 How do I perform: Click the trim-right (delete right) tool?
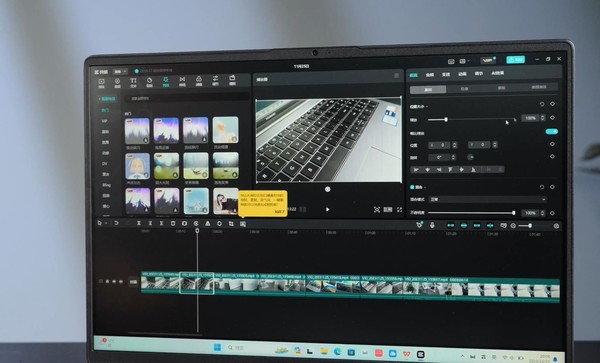[161, 223]
